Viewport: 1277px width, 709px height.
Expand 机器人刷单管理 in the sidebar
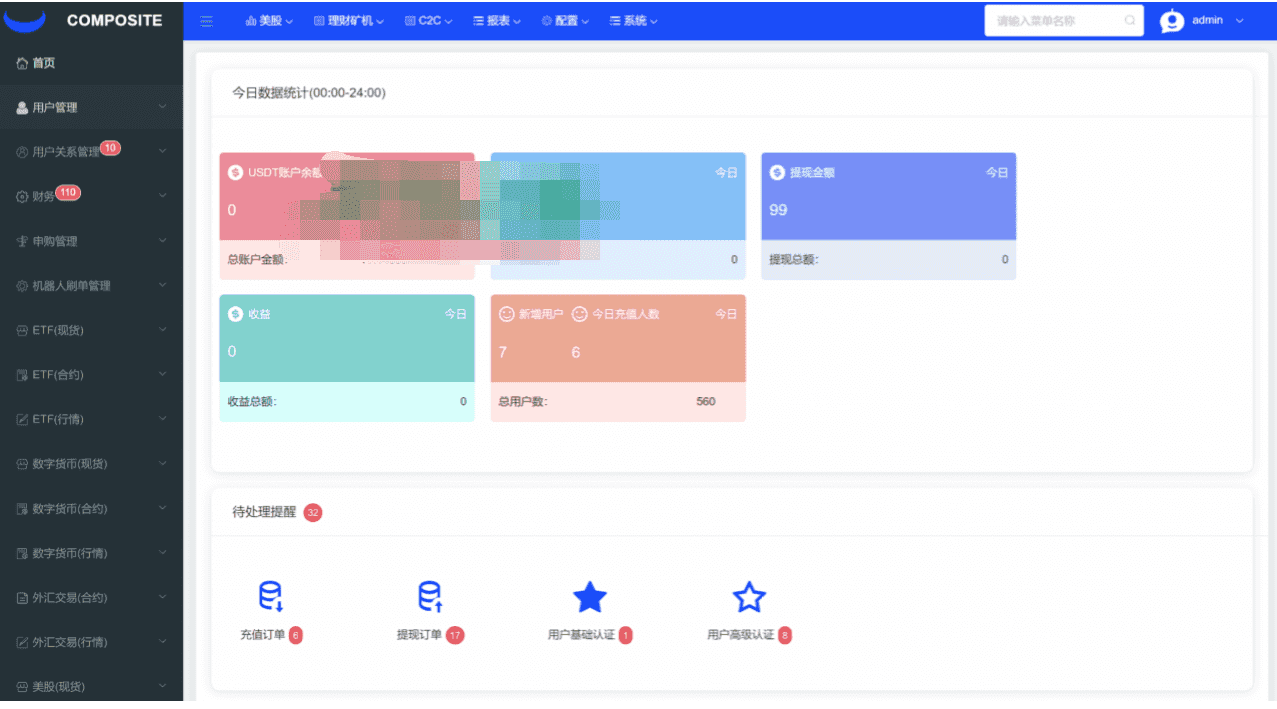point(91,286)
